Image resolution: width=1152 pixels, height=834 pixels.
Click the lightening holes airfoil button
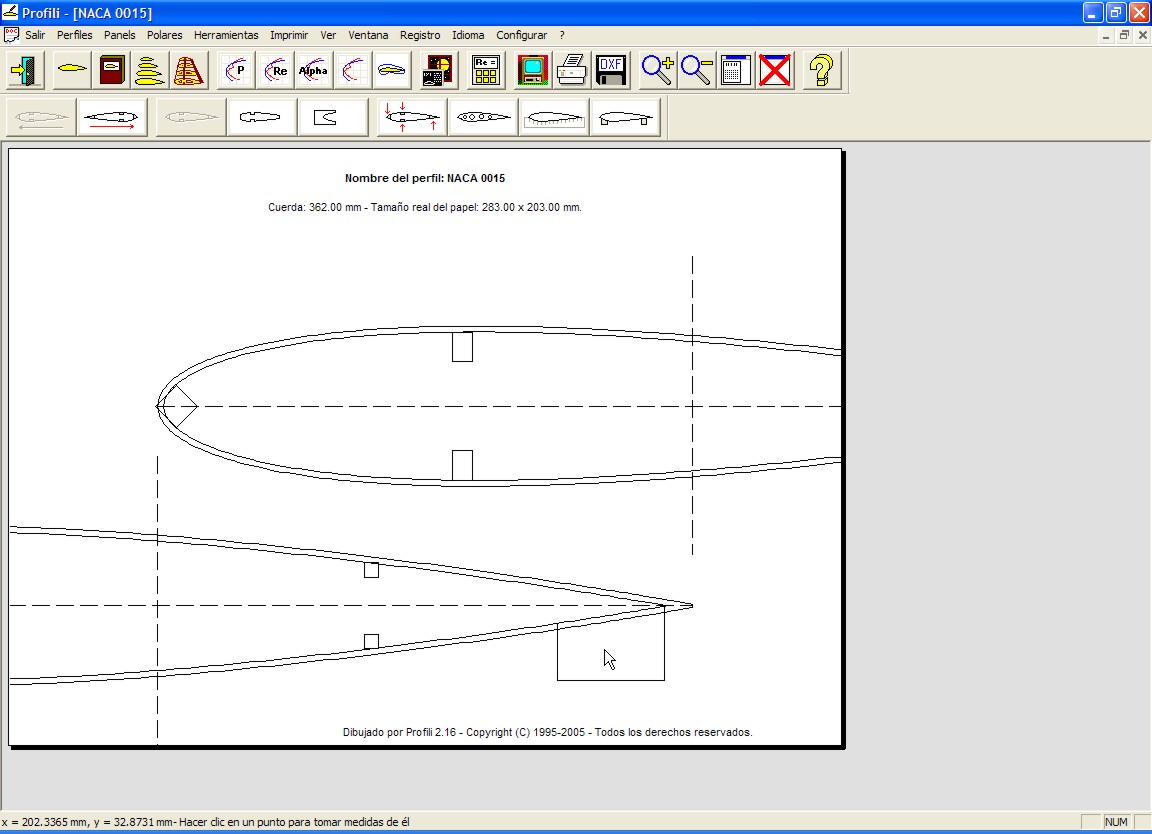pos(483,118)
